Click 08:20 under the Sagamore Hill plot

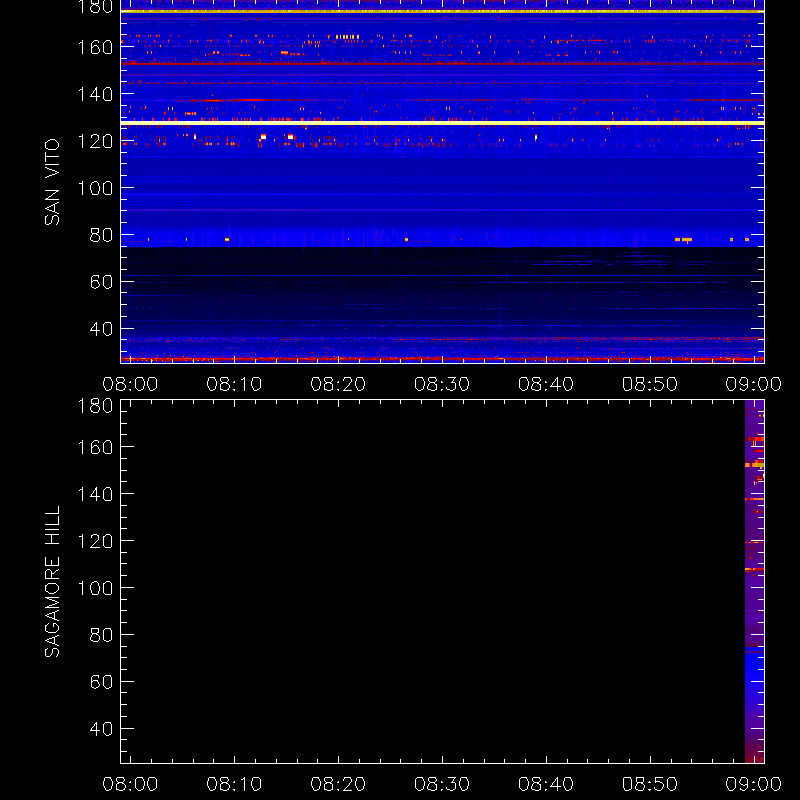tap(338, 784)
